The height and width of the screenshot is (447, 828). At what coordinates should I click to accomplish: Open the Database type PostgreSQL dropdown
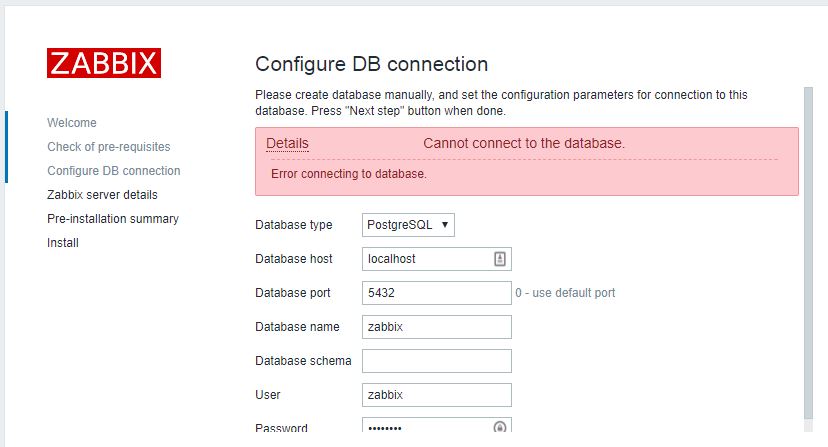tap(408, 225)
